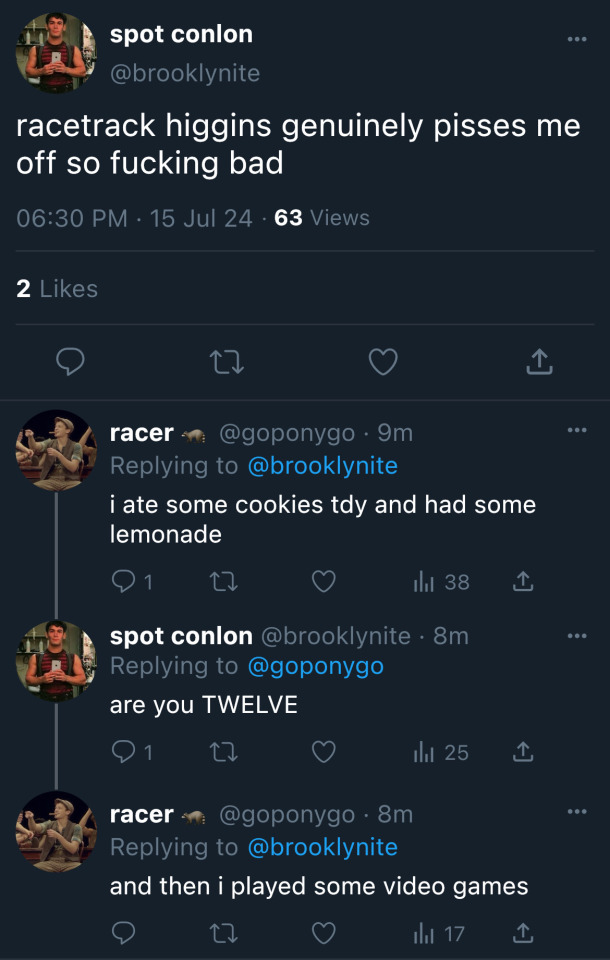The width and height of the screenshot is (610, 960).
Task: Retweet the 'are you TWELVE' reply
Action: [x=223, y=752]
